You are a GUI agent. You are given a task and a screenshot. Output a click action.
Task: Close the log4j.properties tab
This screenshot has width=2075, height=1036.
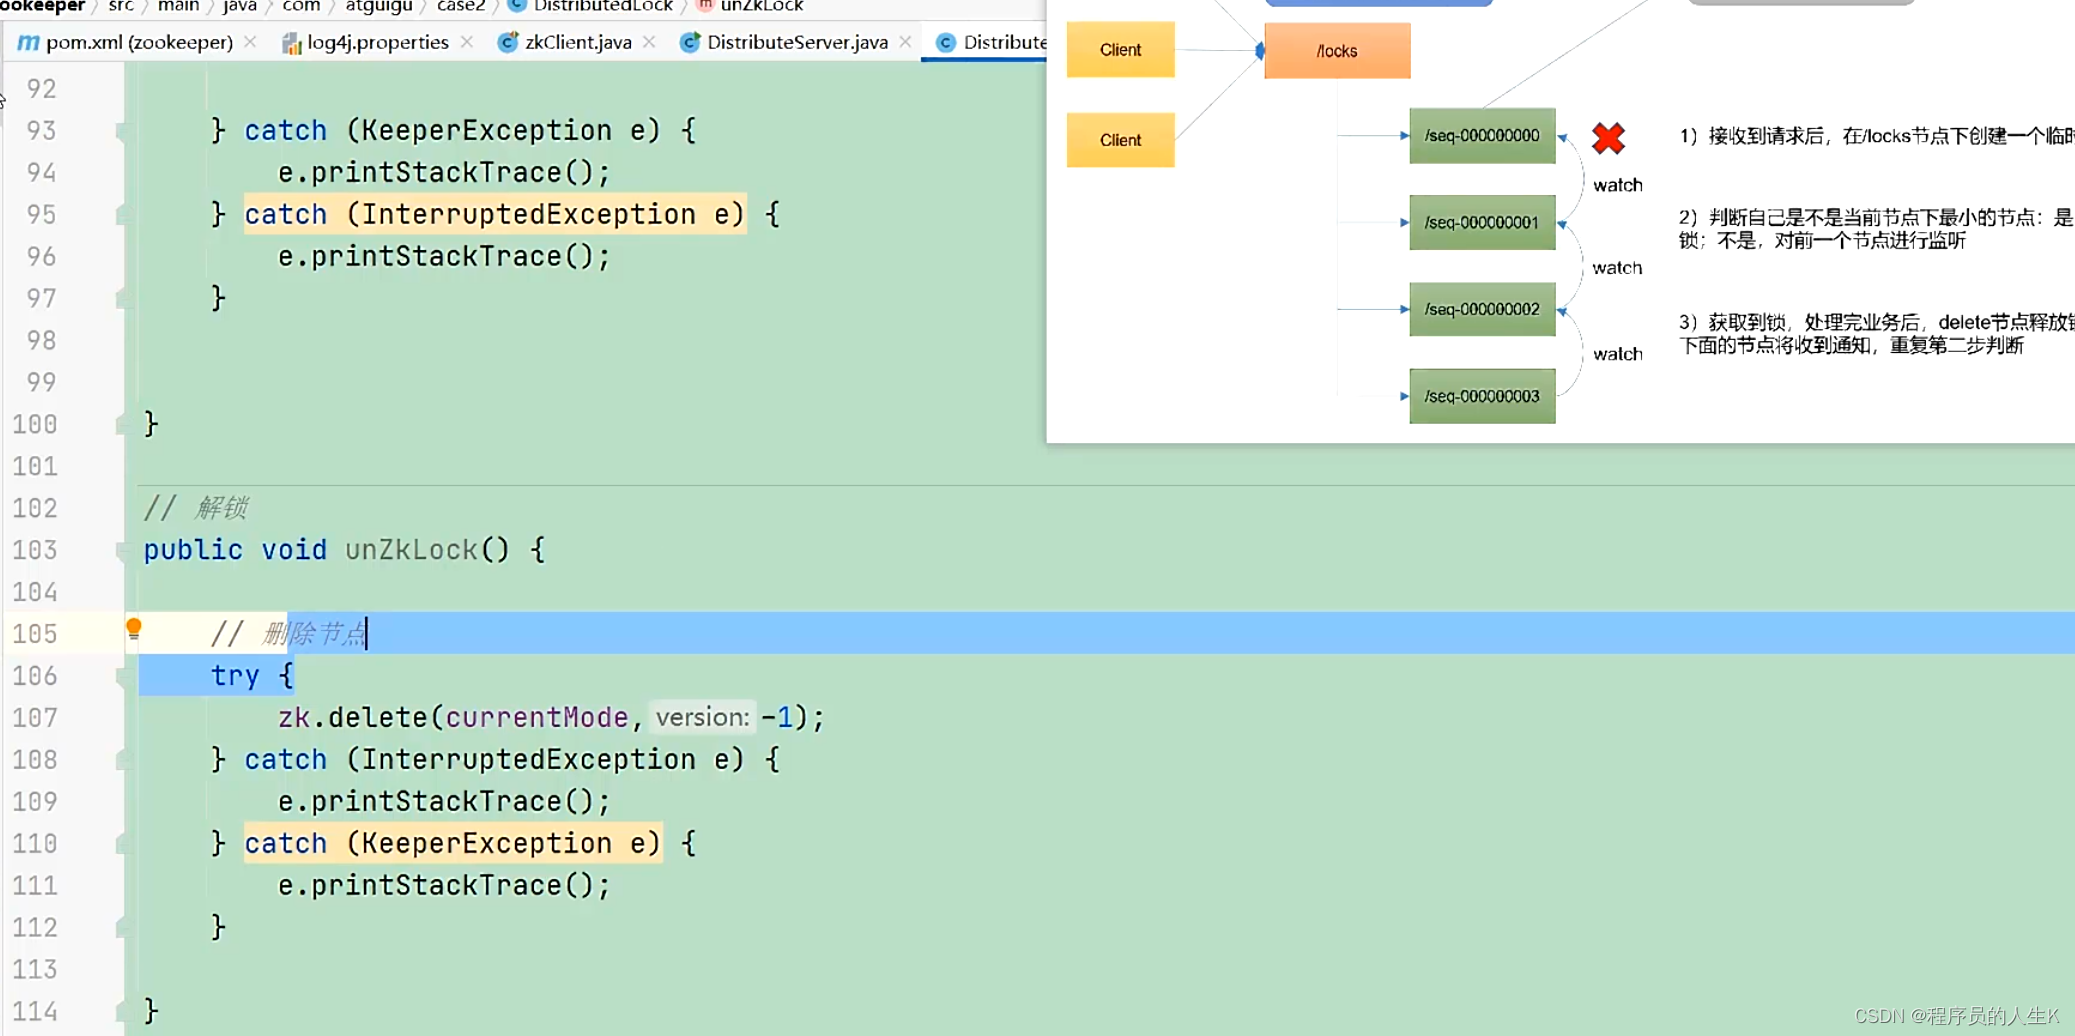(467, 42)
